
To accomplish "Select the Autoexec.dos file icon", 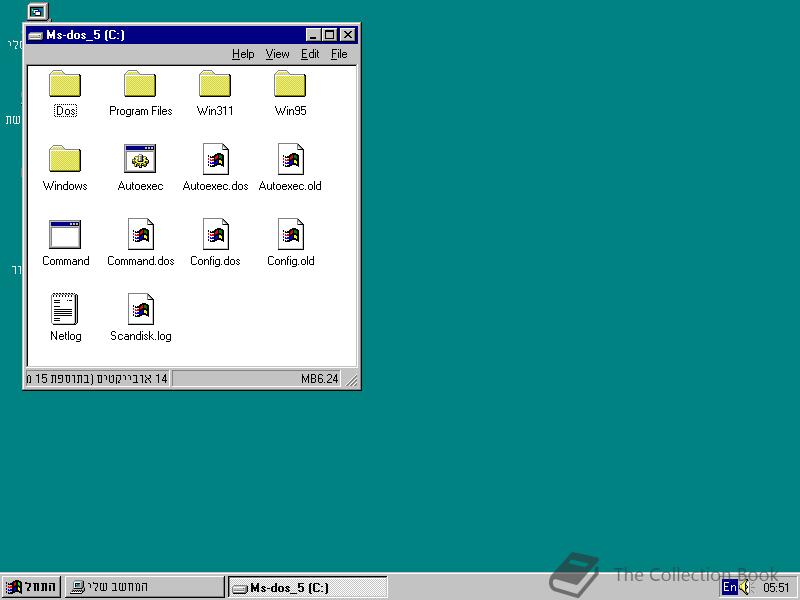I will [215, 159].
